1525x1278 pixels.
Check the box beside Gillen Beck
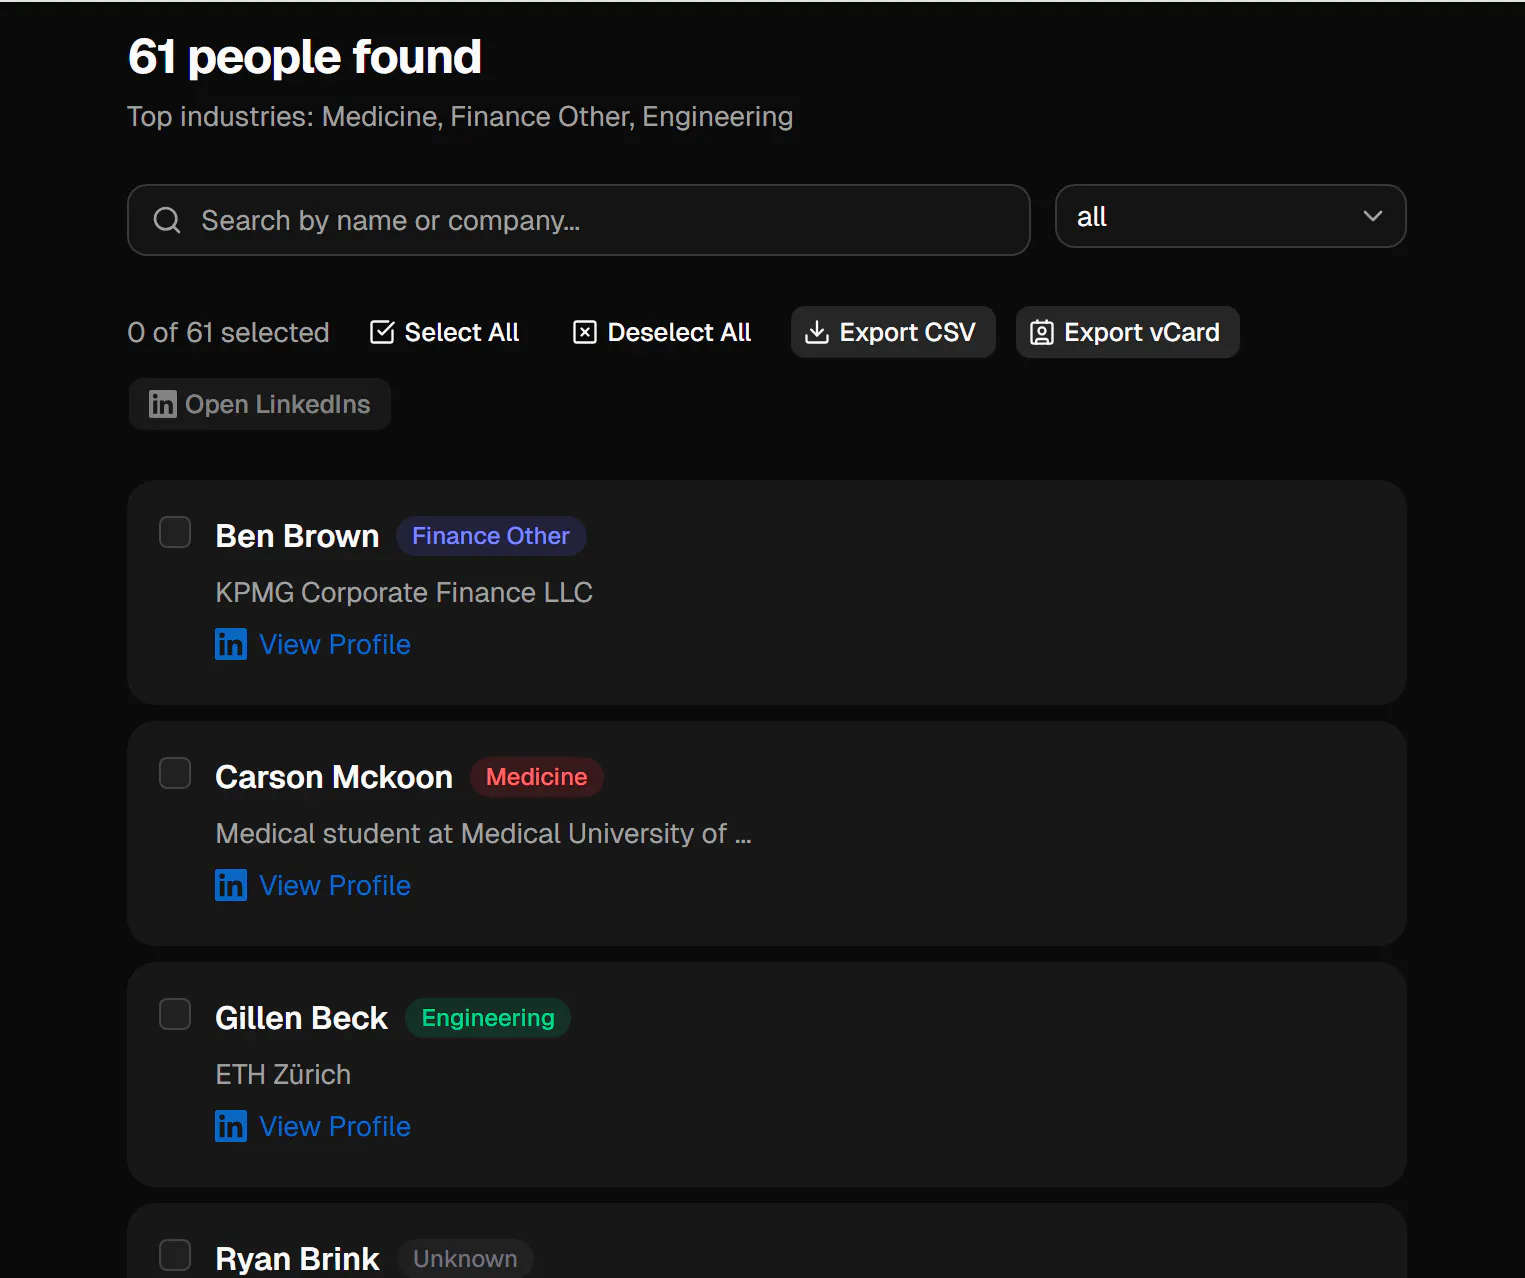tap(175, 1014)
